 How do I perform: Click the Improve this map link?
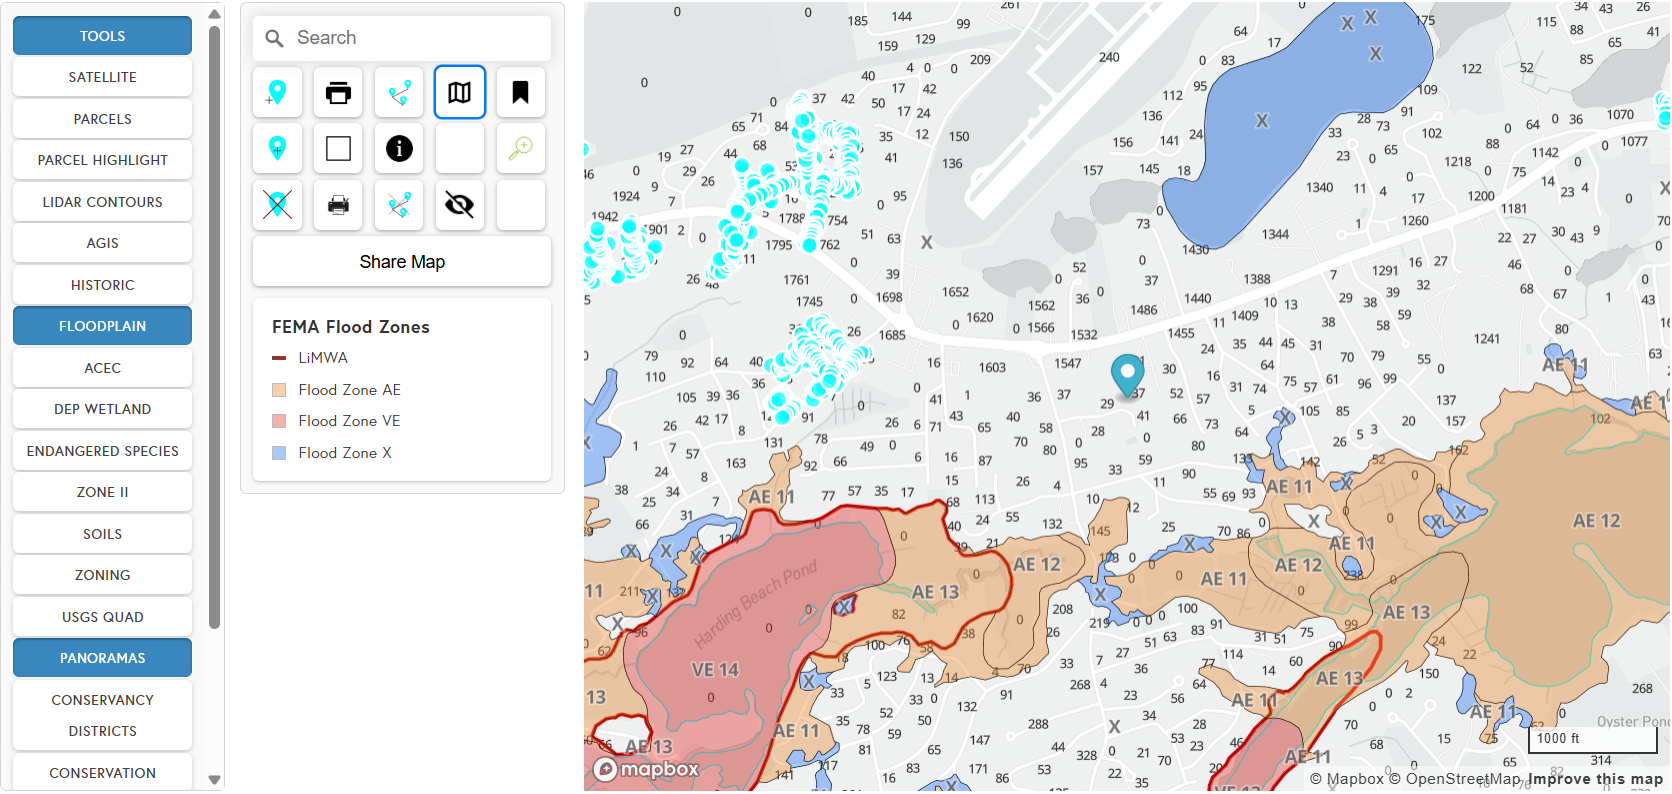tap(1595, 779)
